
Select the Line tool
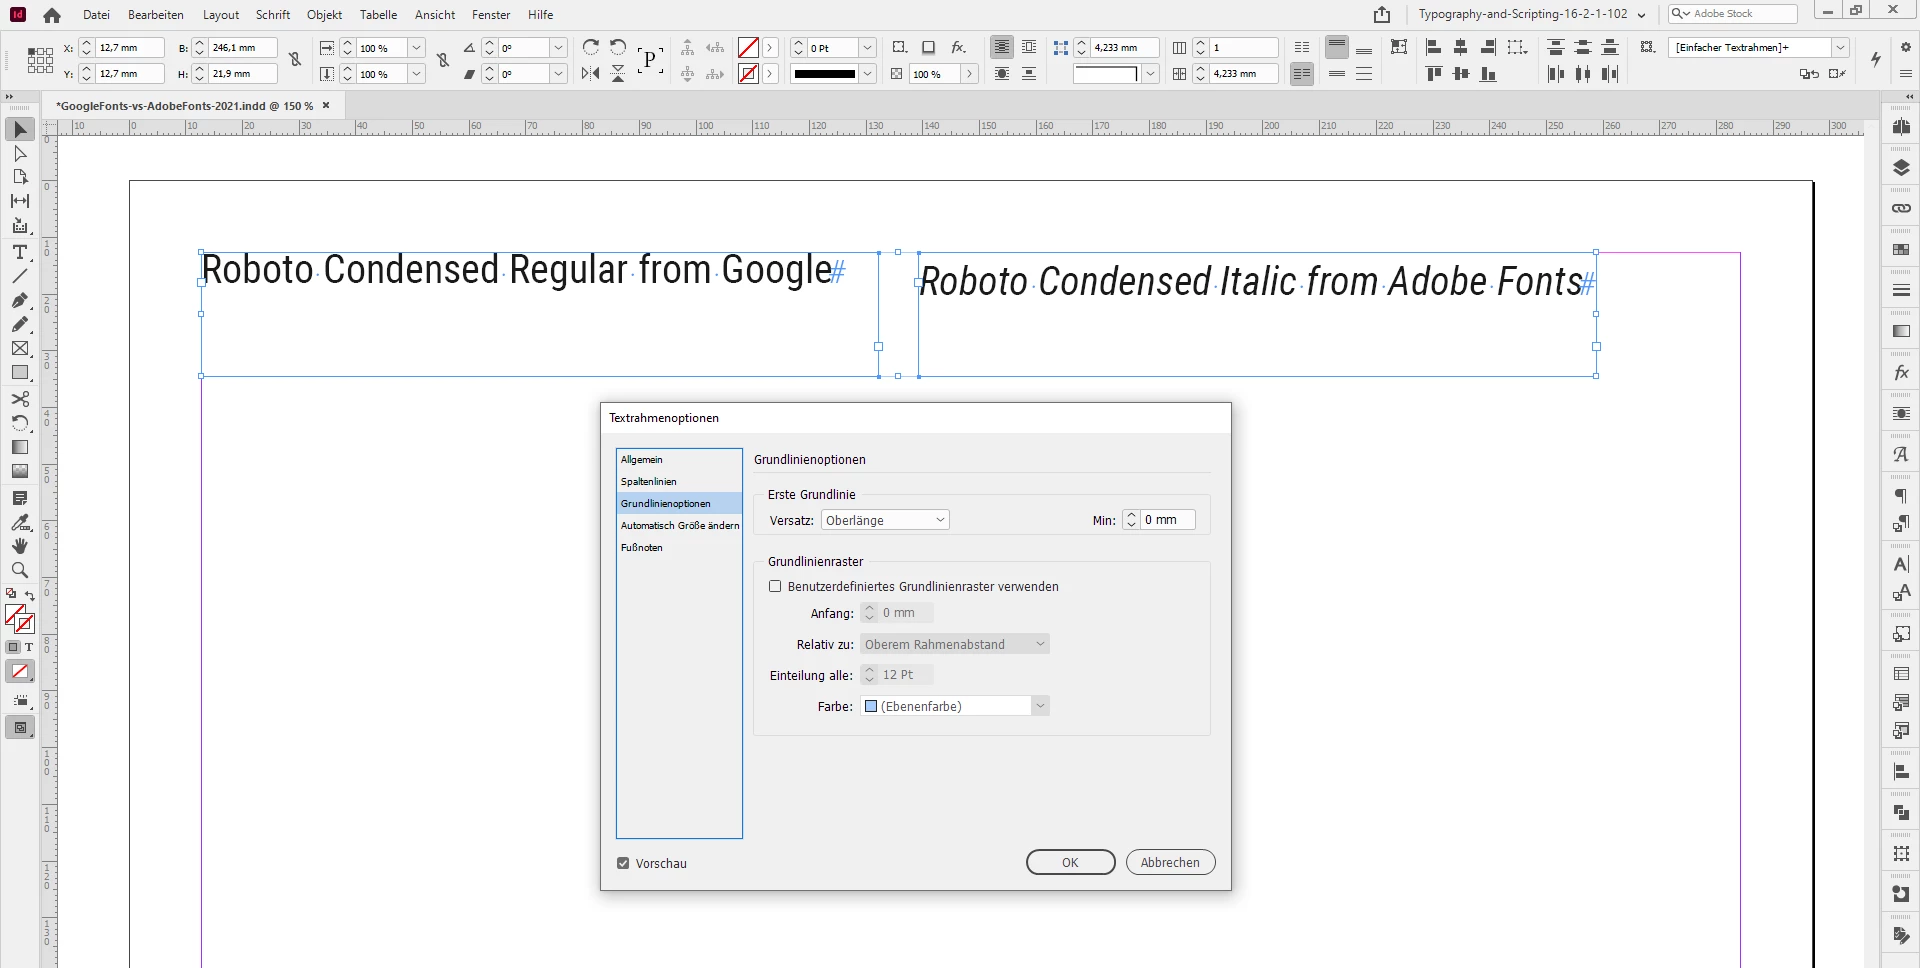[x=20, y=276]
